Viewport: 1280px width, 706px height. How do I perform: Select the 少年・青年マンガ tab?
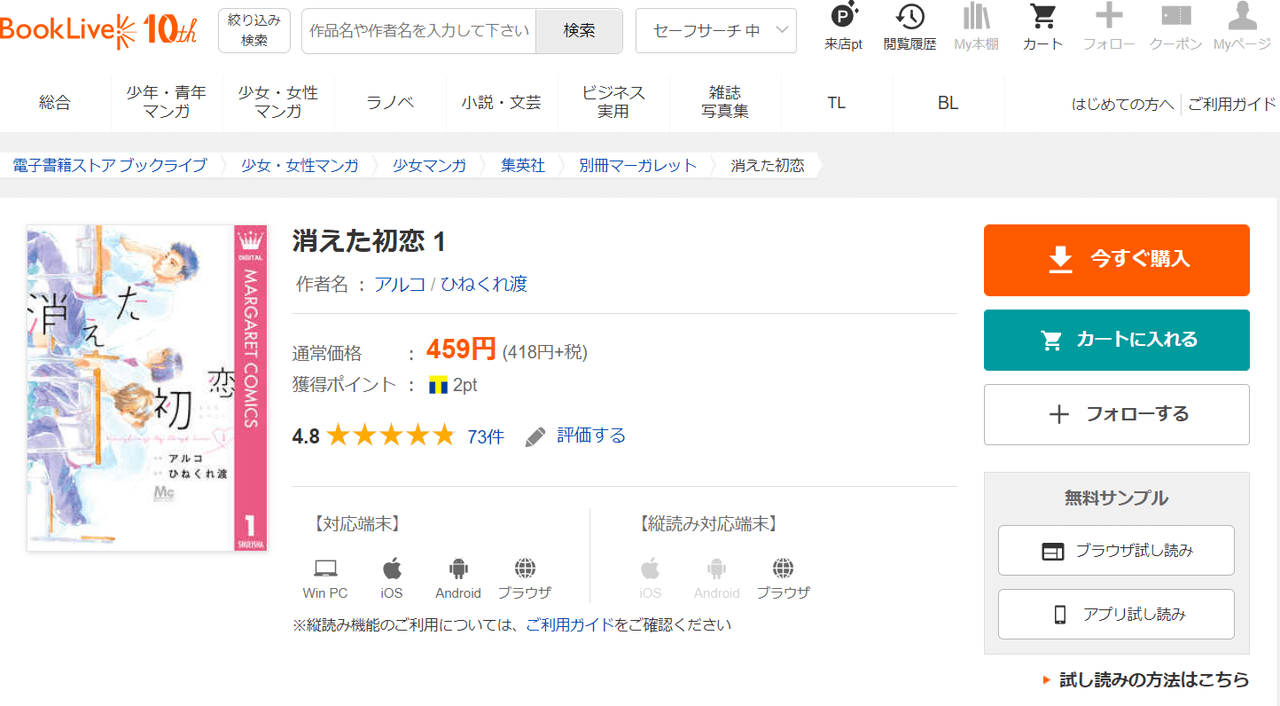tap(166, 102)
